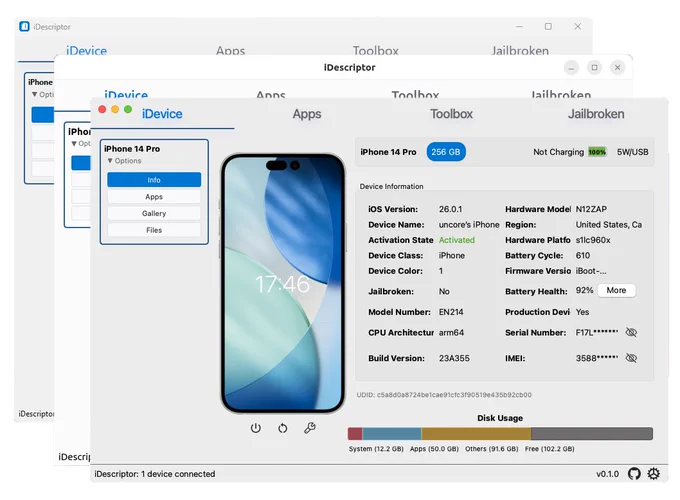Click the green Activated status text
The width and height of the screenshot is (680, 500).
pos(457,240)
